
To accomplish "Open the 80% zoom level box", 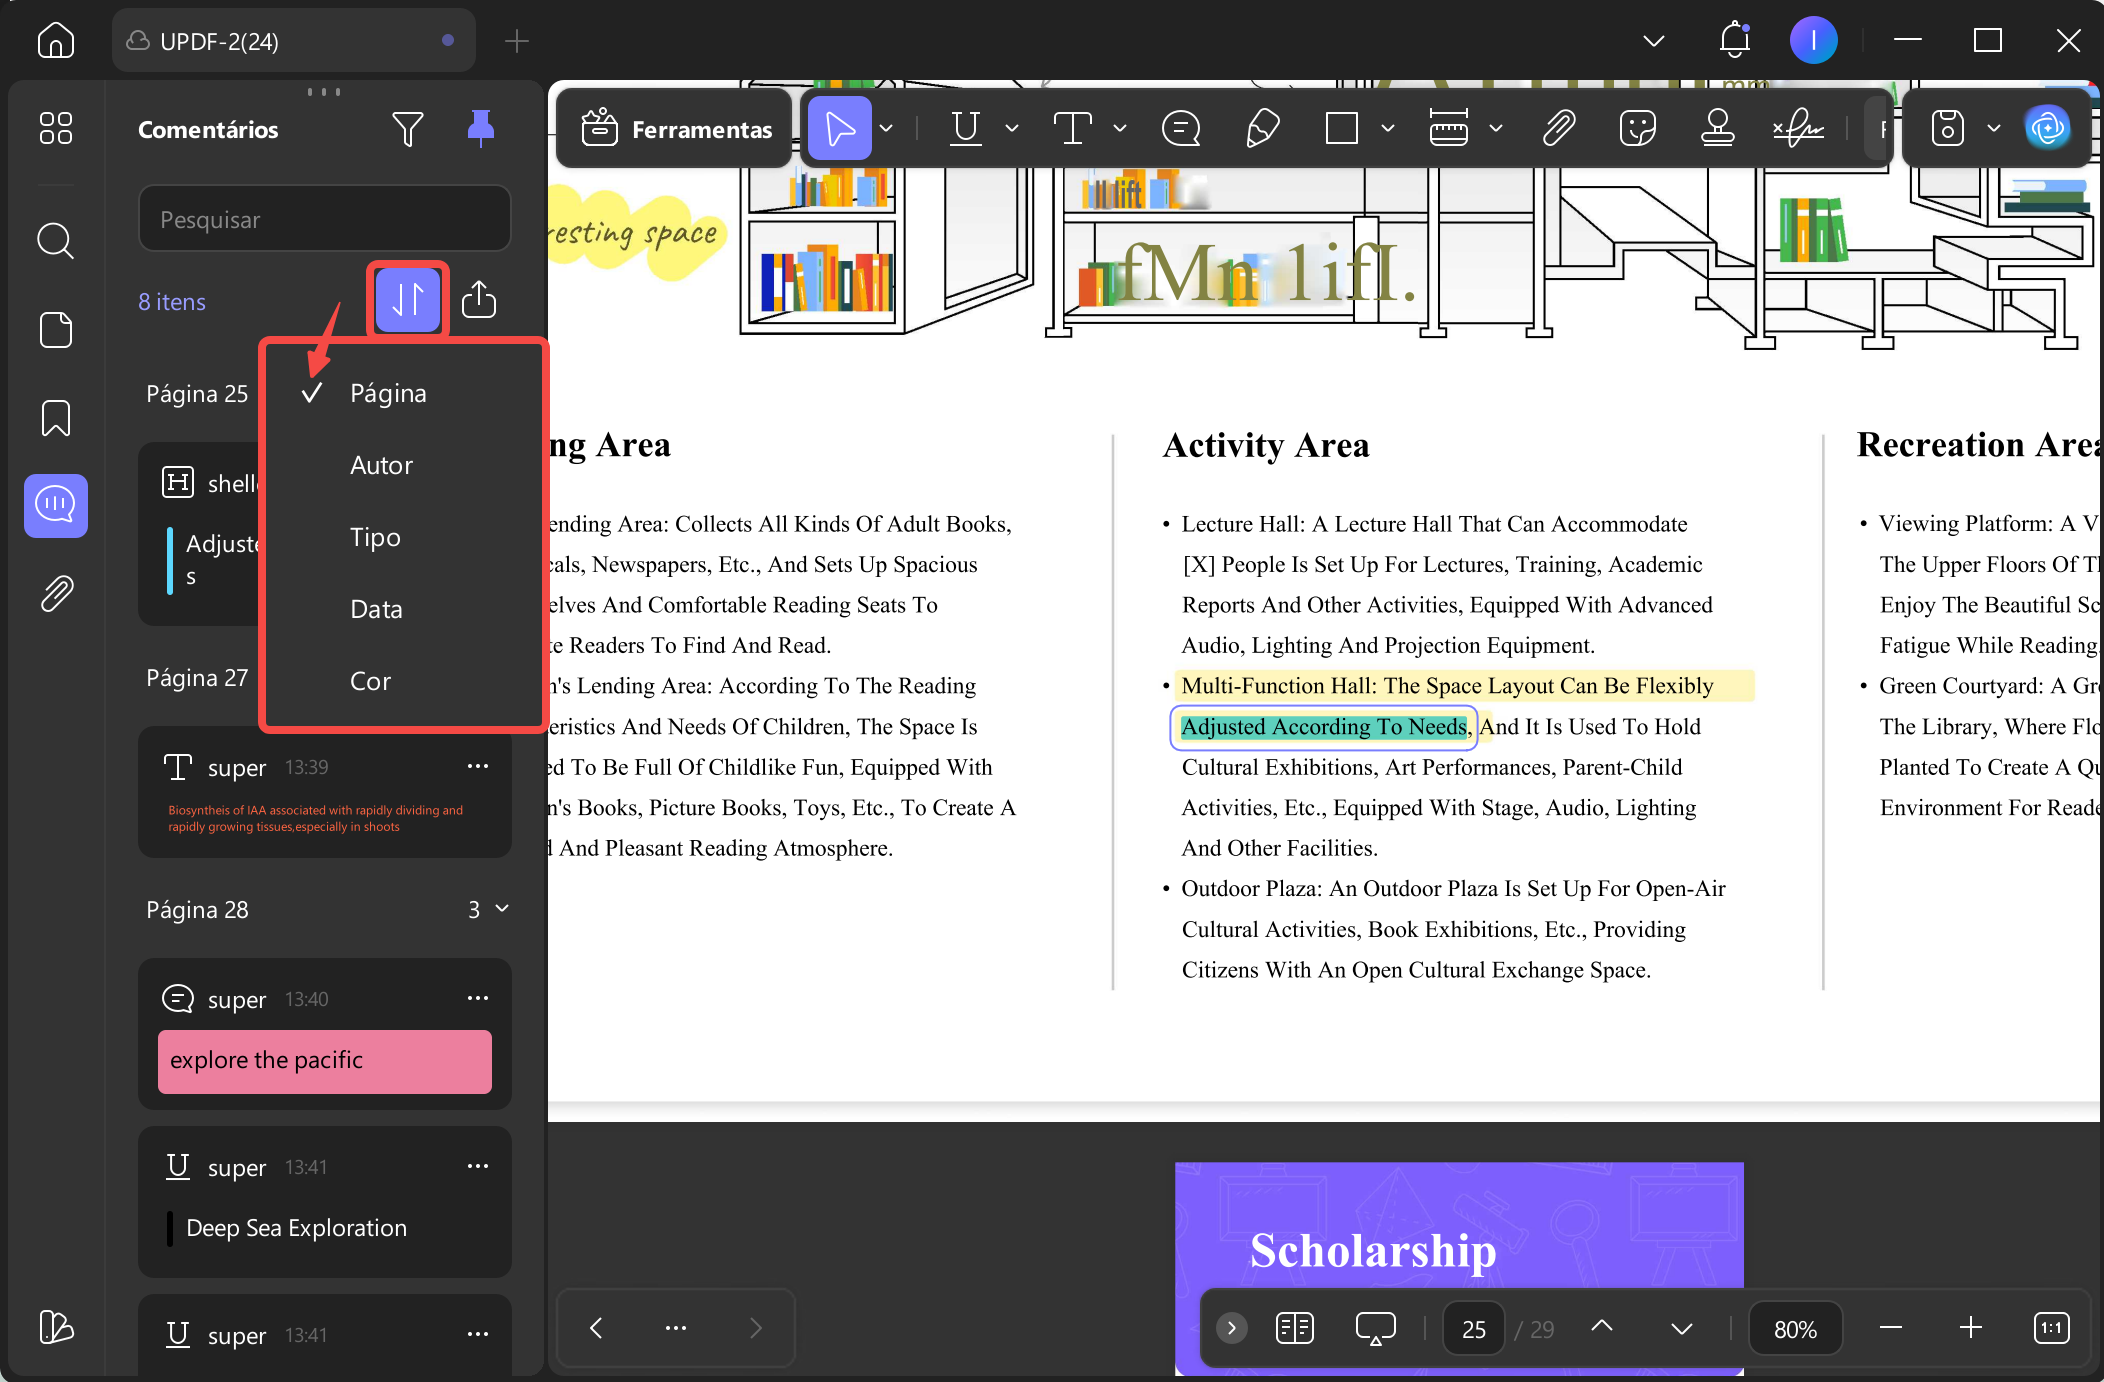I will 1795,1329.
